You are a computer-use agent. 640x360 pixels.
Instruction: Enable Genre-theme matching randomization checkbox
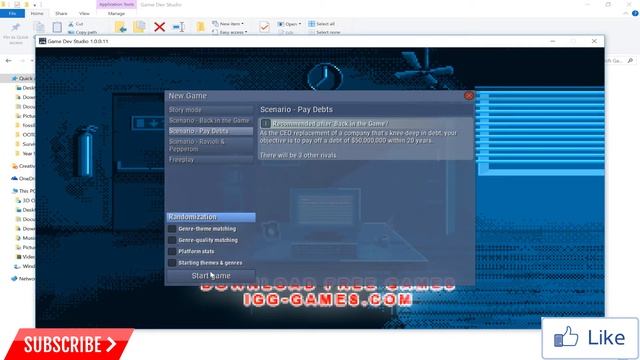coord(172,229)
